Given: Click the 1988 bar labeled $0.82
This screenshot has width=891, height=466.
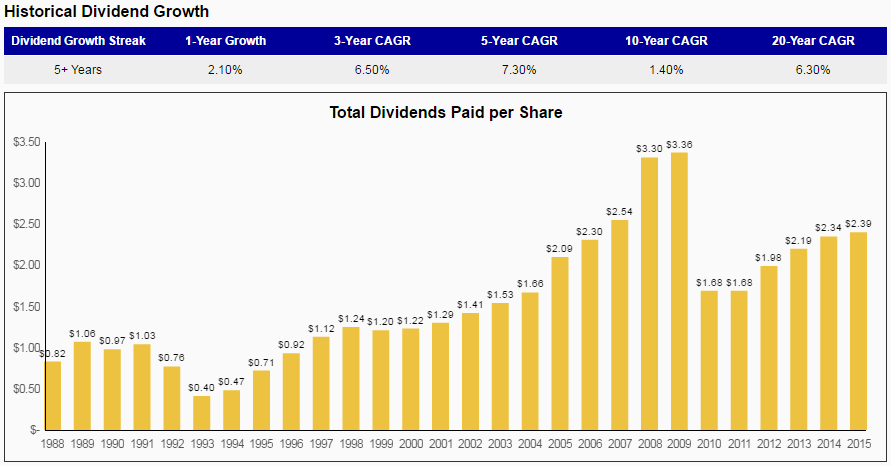Looking at the screenshot, I should [53, 395].
